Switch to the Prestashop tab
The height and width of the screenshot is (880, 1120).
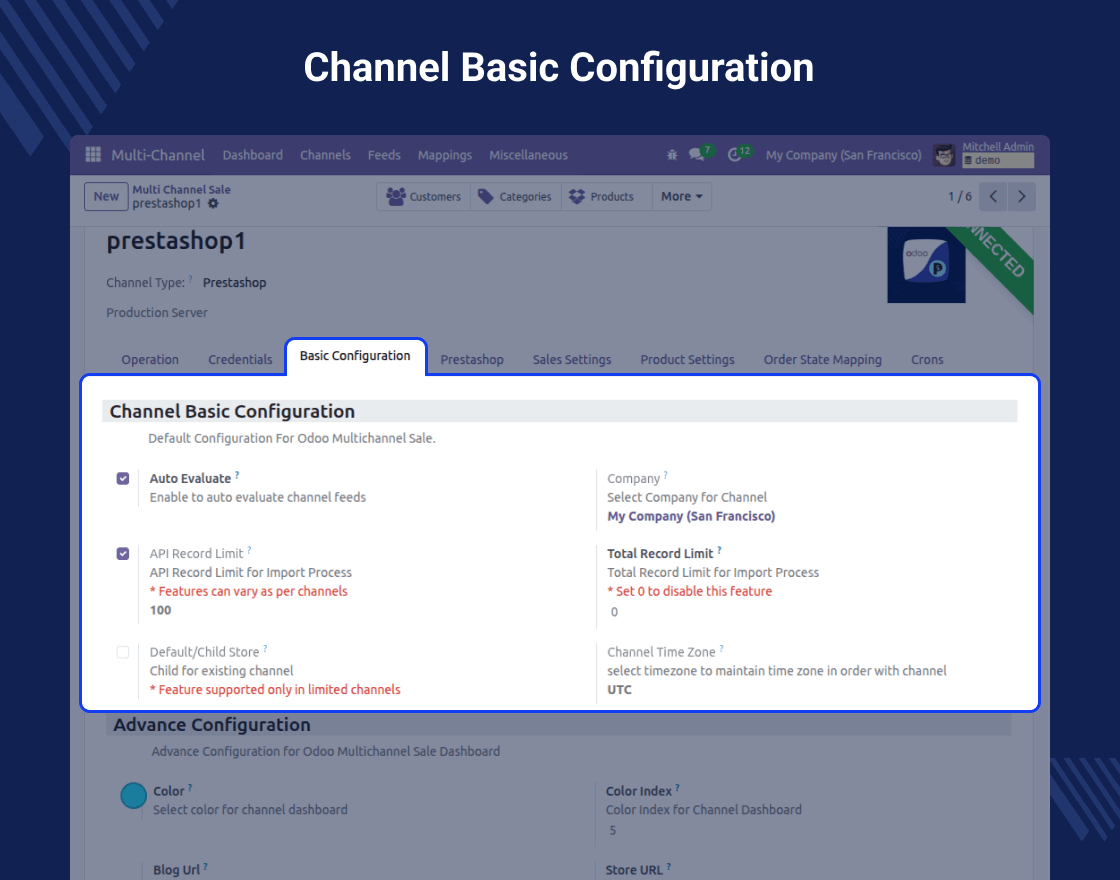click(x=472, y=359)
